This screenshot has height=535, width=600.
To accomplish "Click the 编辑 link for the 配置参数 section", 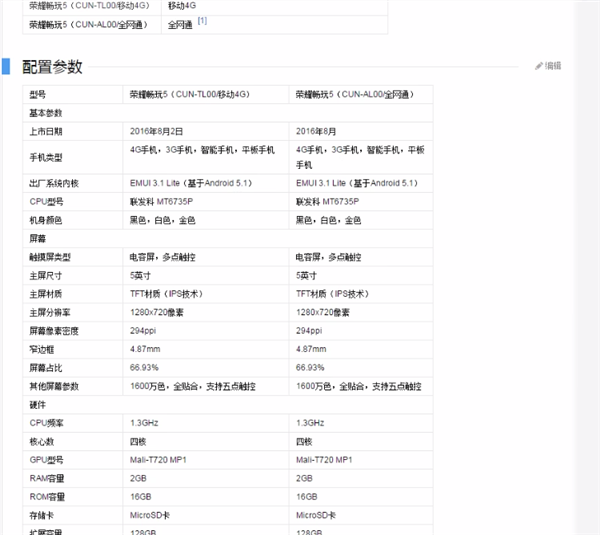I will click(x=553, y=66).
